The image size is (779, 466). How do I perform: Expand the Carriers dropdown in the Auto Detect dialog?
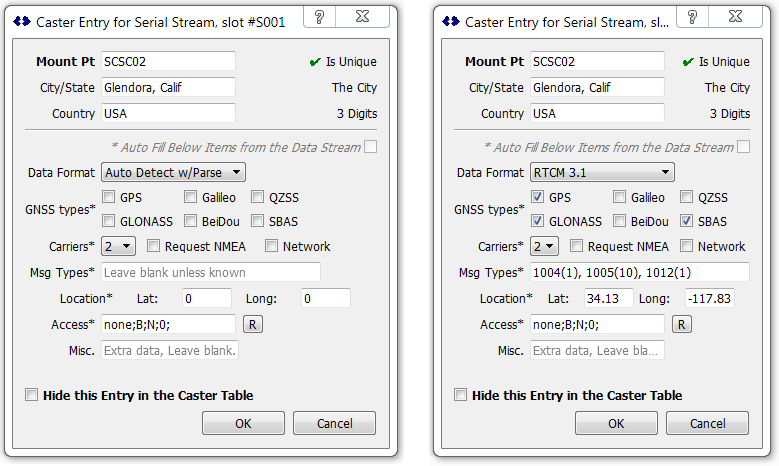(119, 246)
